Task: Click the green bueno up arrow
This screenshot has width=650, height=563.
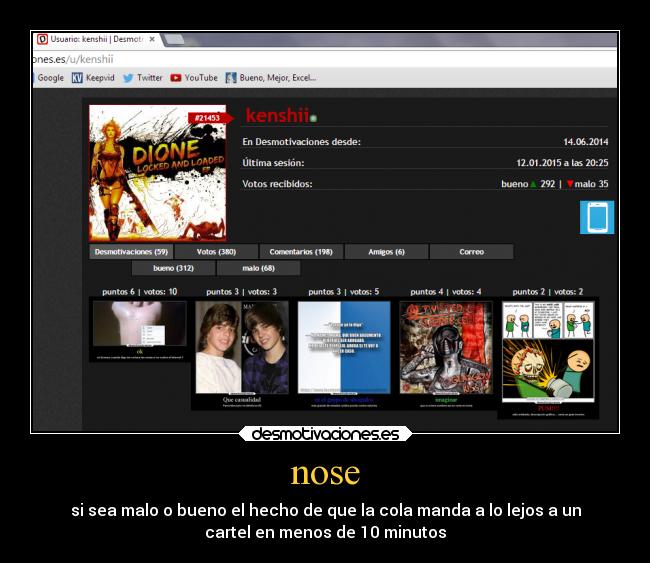Action: click(x=534, y=184)
